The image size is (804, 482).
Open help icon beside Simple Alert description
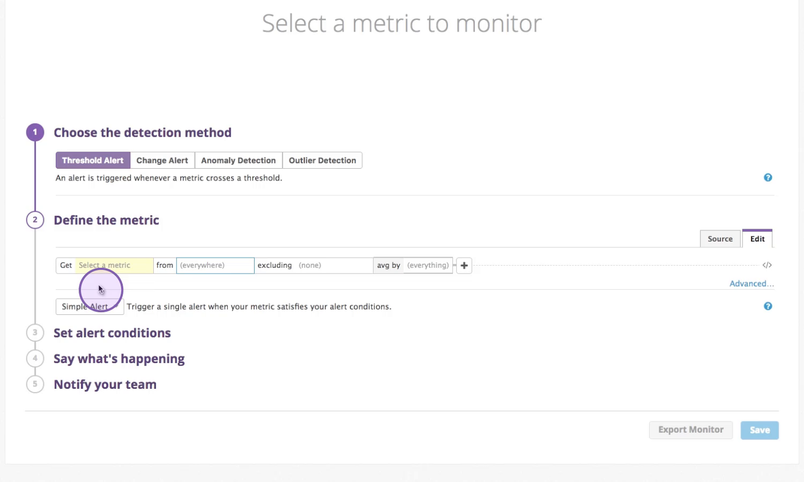pos(768,306)
